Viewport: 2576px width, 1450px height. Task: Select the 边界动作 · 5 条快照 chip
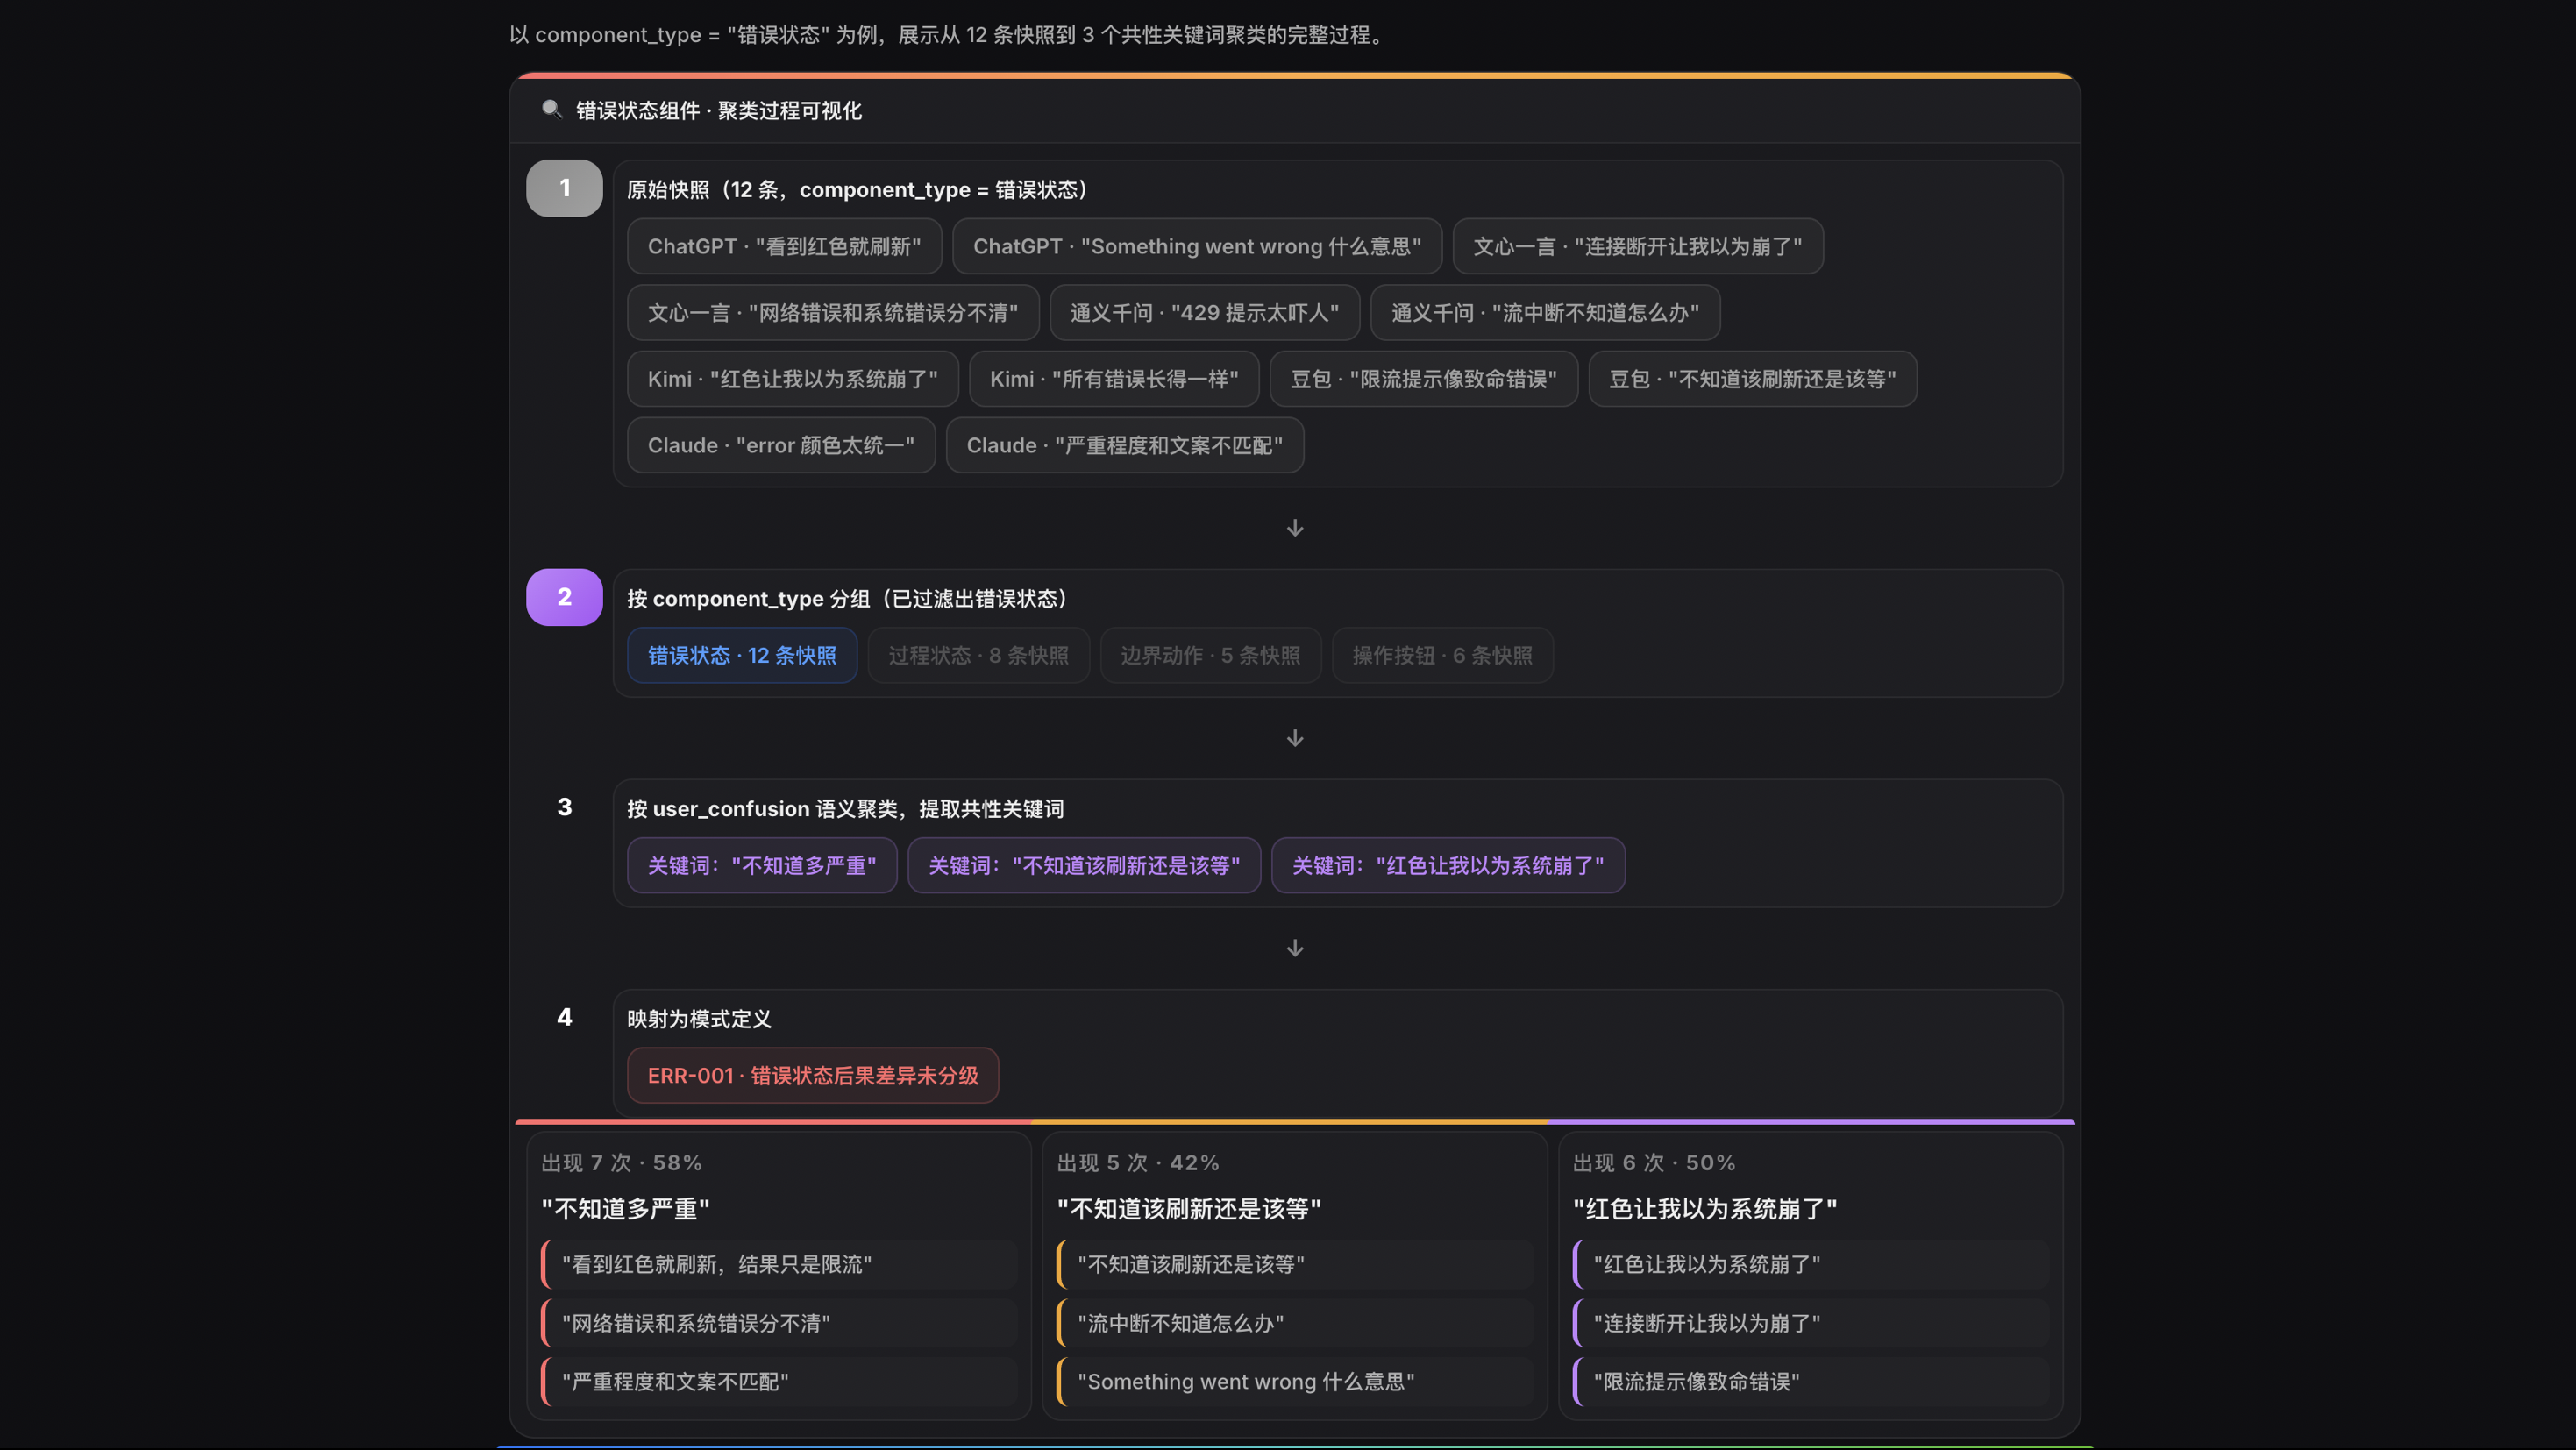coord(1210,655)
